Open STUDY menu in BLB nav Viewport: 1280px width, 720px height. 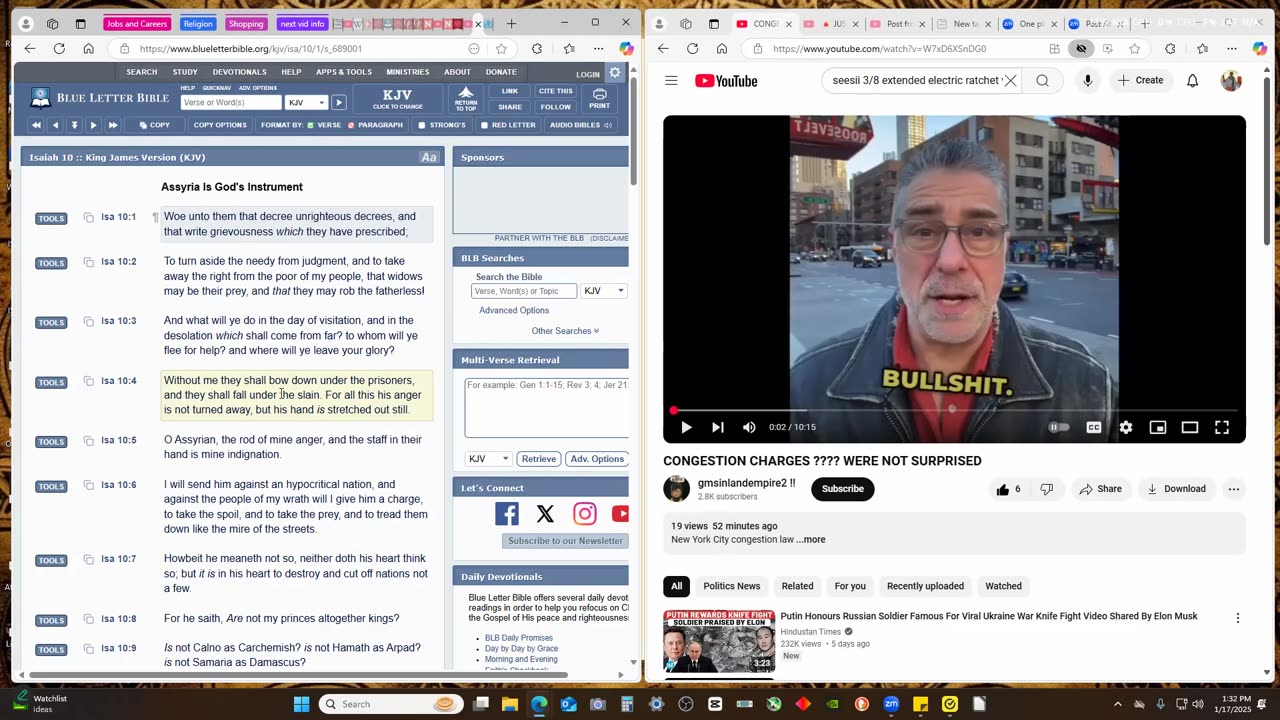coord(185,72)
